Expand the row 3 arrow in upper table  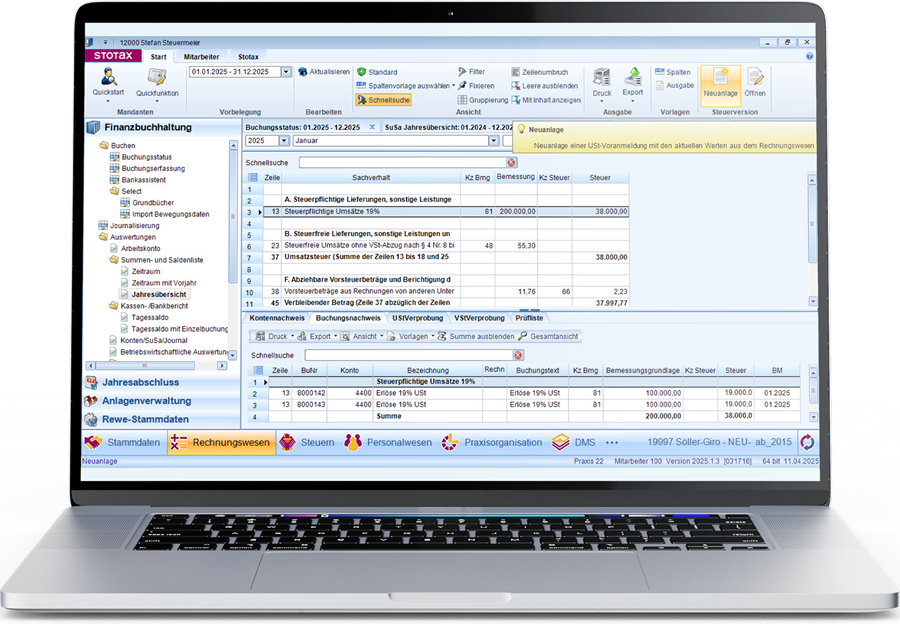point(259,212)
